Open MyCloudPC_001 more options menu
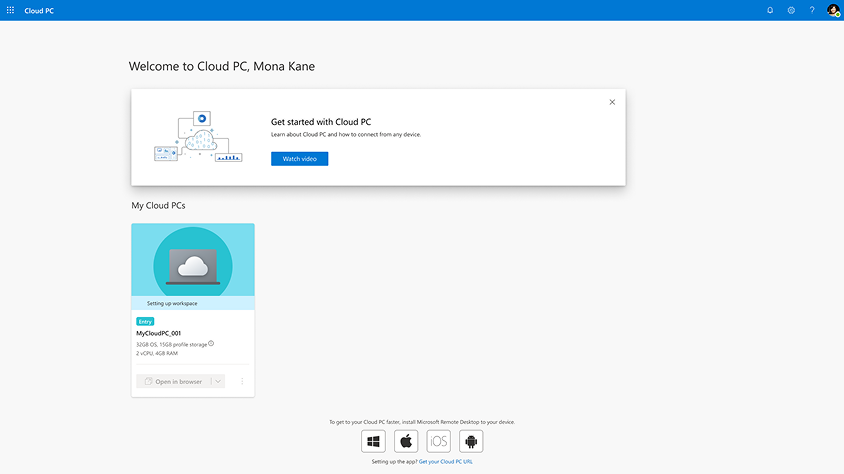844x474 pixels. [242, 381]
